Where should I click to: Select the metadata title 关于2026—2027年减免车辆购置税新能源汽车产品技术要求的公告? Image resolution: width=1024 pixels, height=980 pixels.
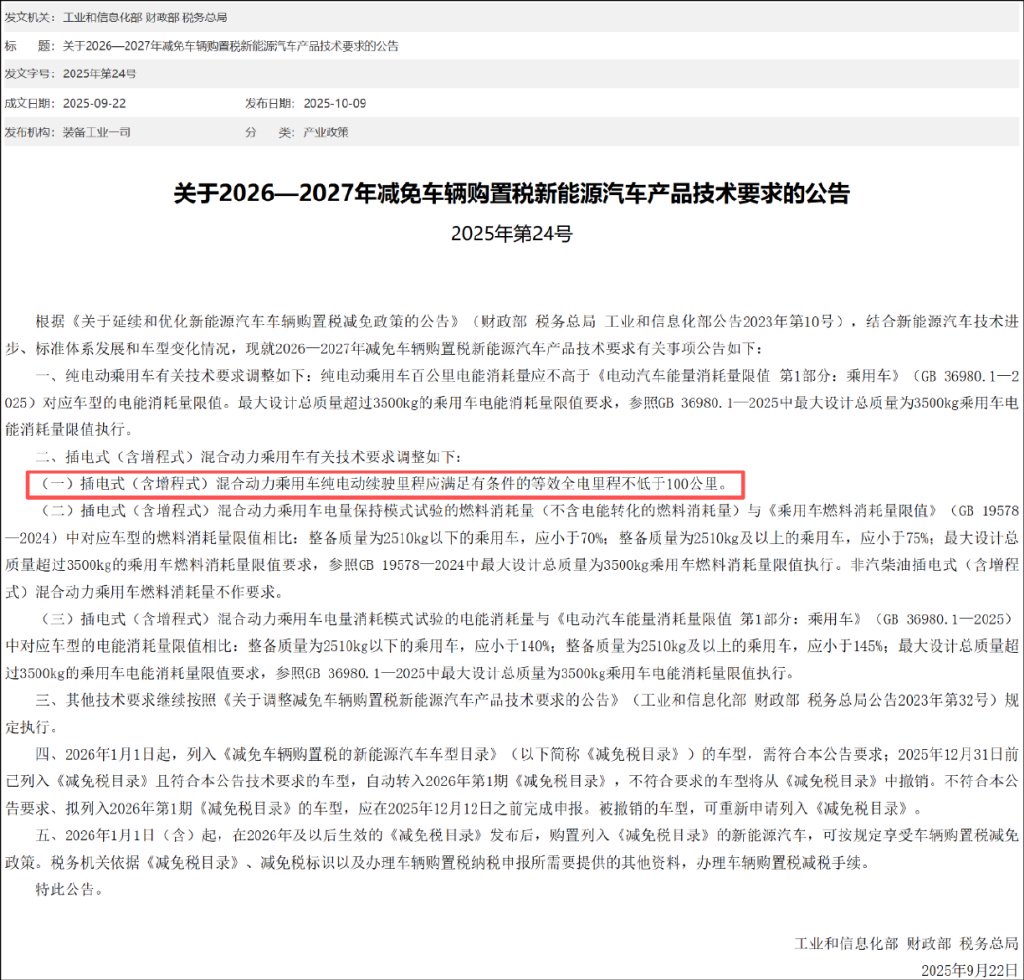pos(231,46)
